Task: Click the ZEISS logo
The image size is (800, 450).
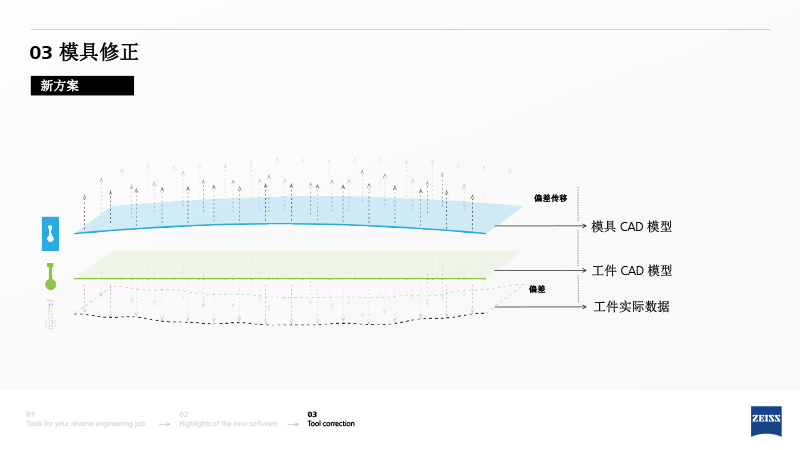Action: (766, 420)
